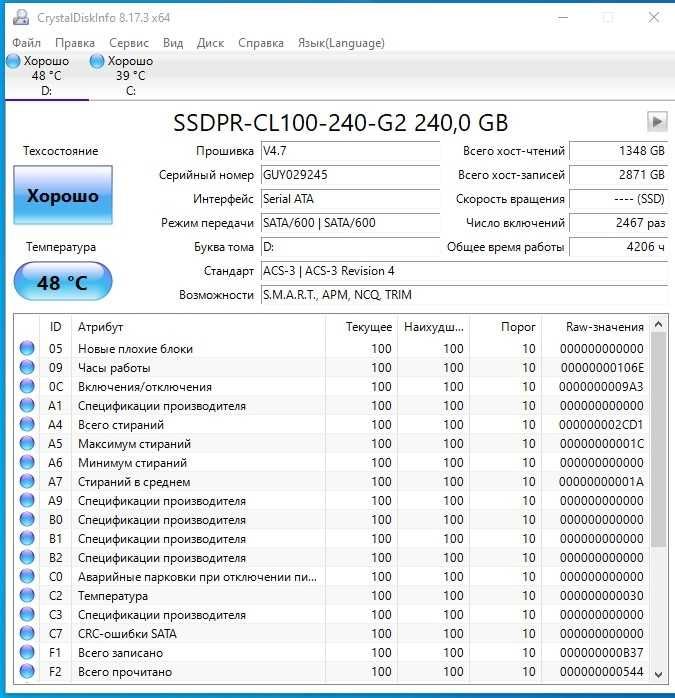The width and height of the screenshot is (675, 698).
Task: Open the Файл menu
Action: [26, 43]
